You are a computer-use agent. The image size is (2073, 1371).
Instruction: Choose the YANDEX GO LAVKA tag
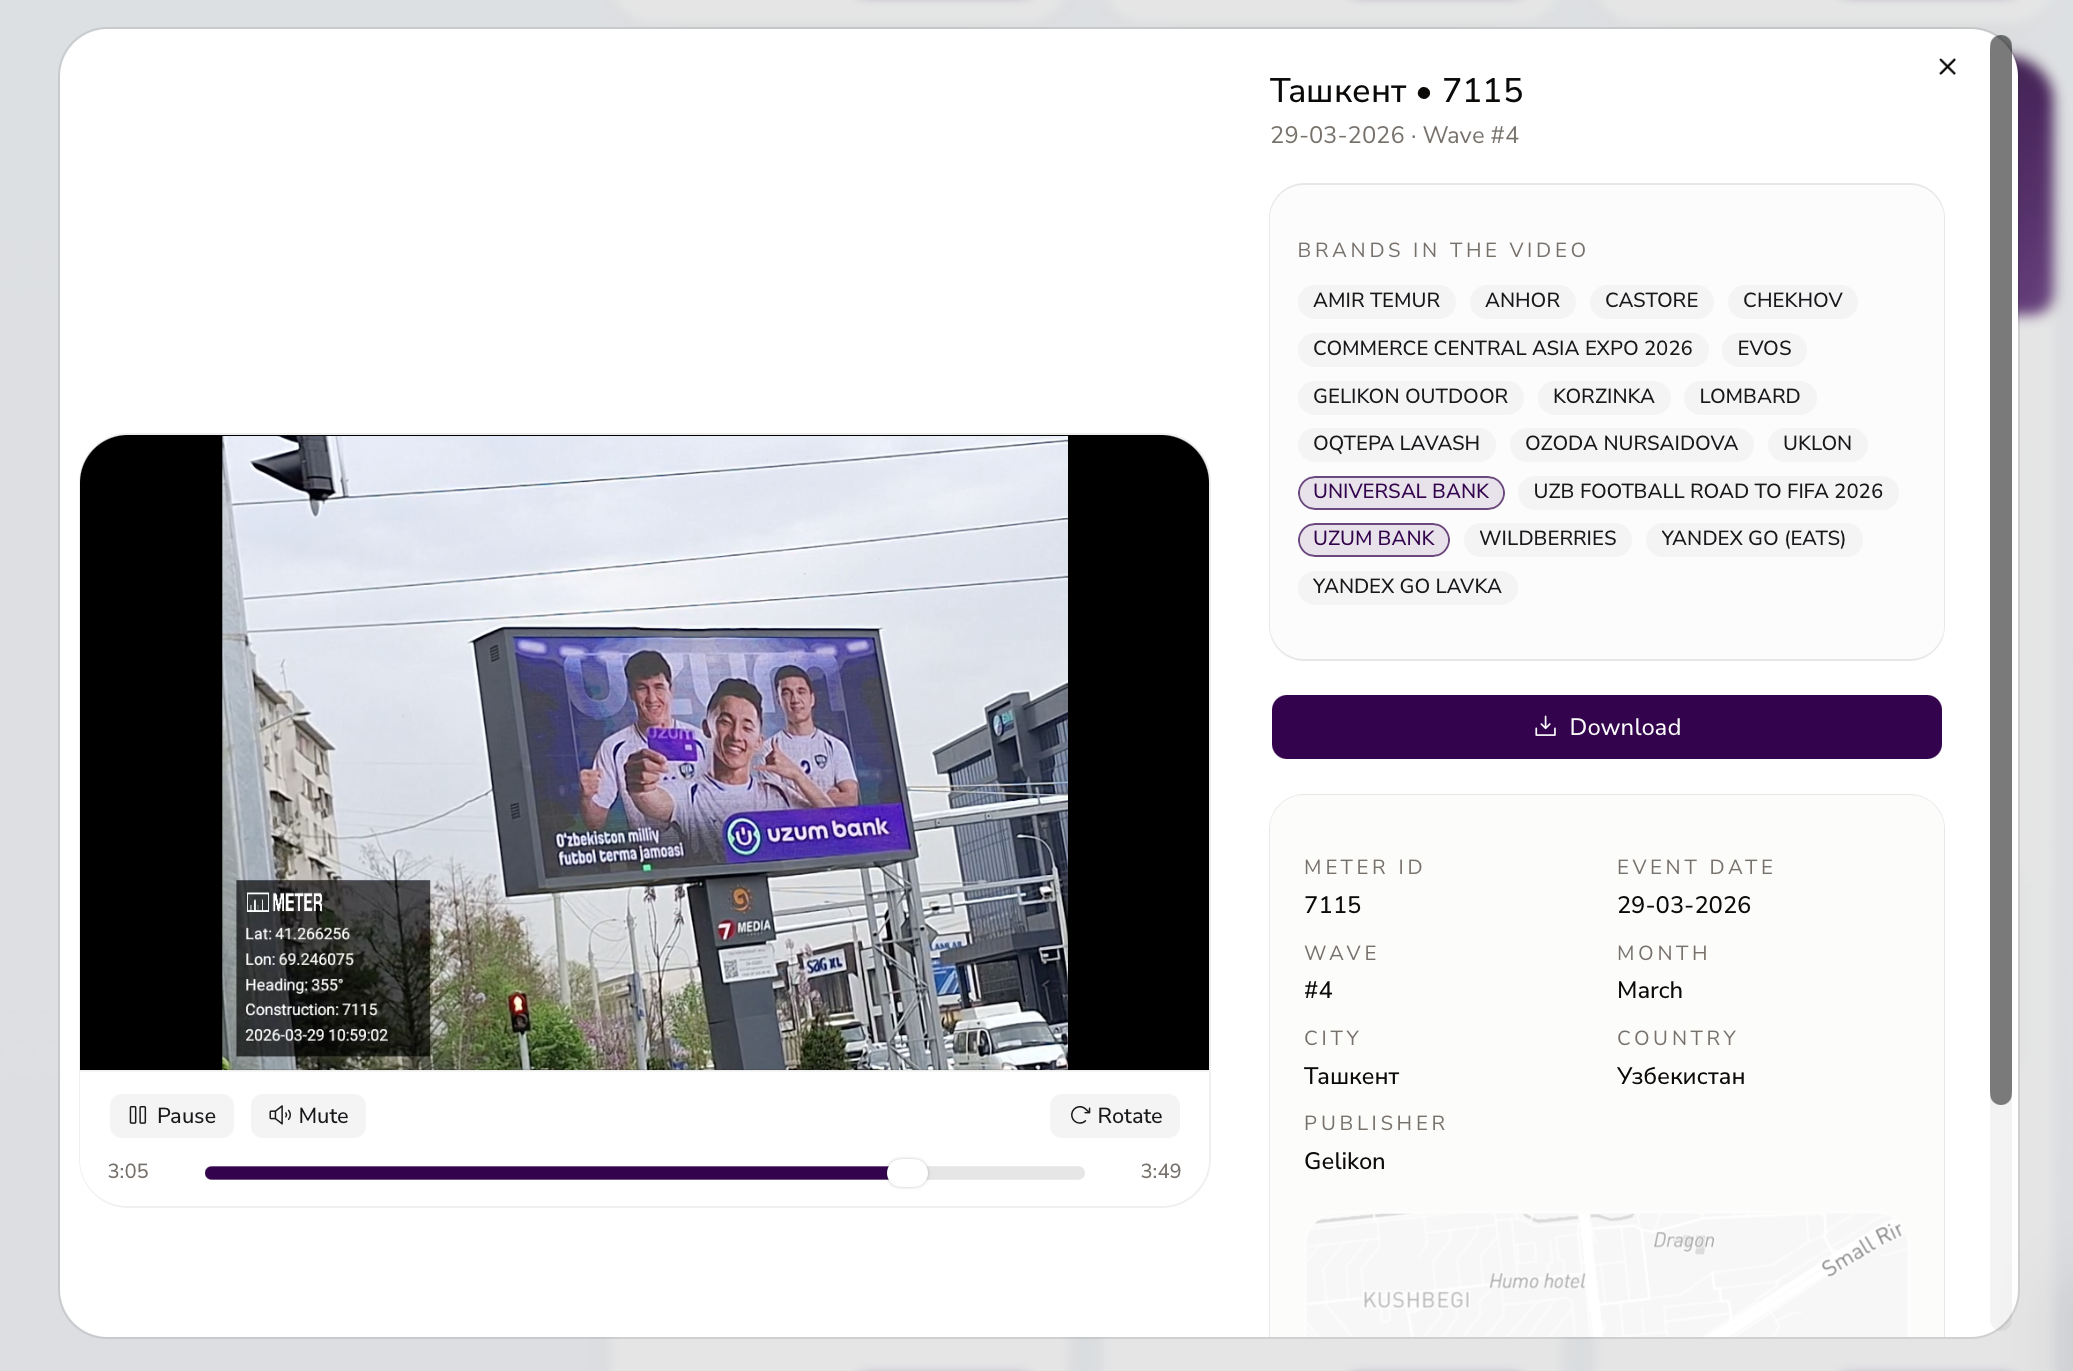(1407, 587)
